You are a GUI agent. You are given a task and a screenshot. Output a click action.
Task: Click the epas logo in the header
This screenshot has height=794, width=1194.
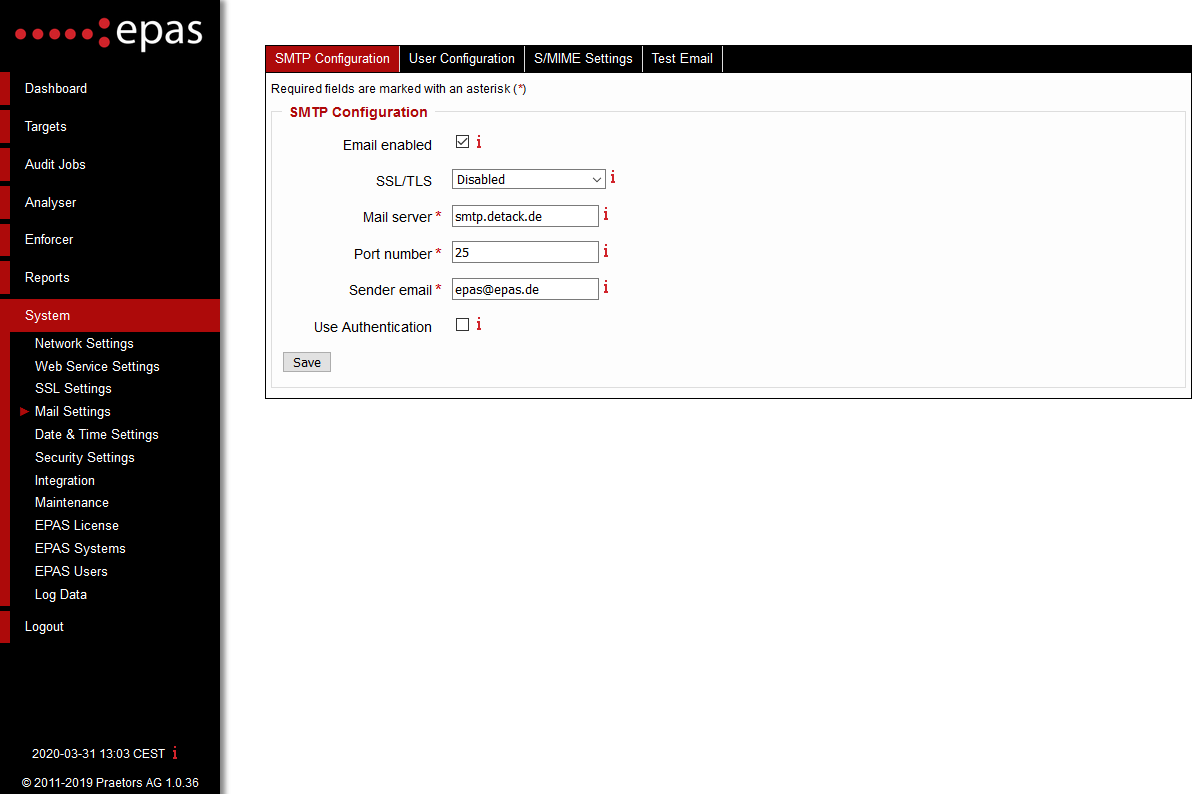[108, 34]
